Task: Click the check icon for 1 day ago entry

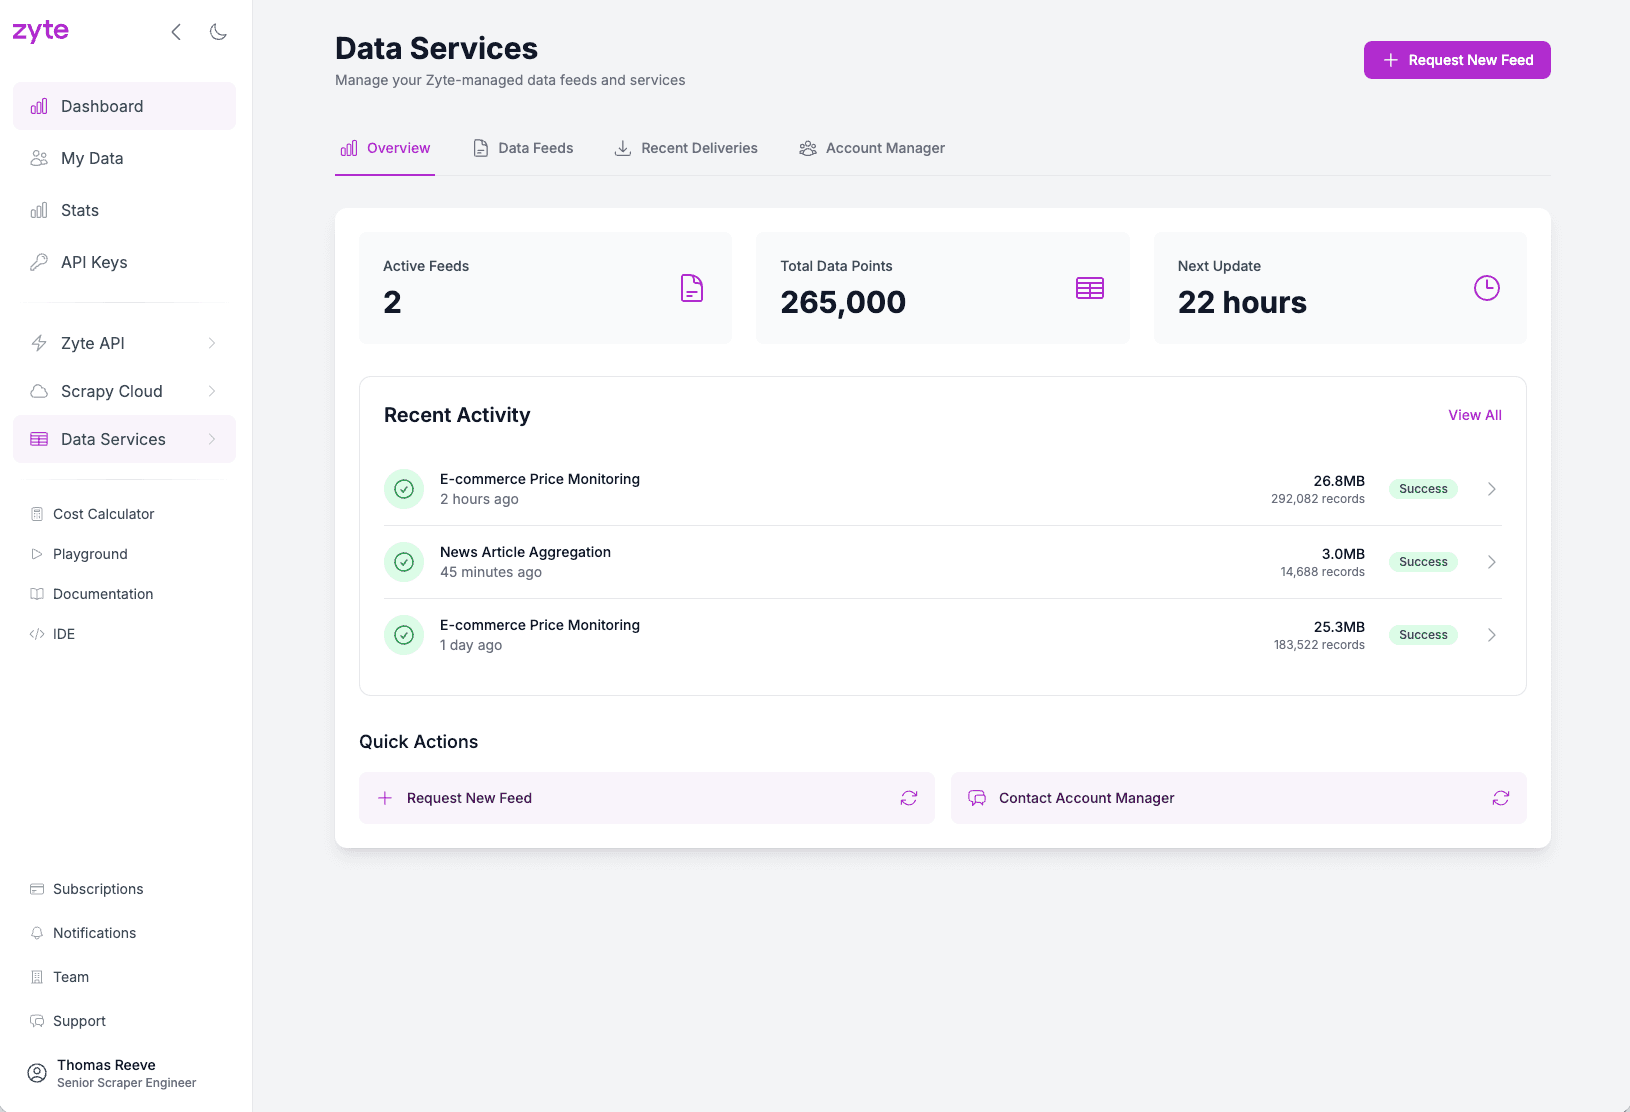Action: pos(404,635)
